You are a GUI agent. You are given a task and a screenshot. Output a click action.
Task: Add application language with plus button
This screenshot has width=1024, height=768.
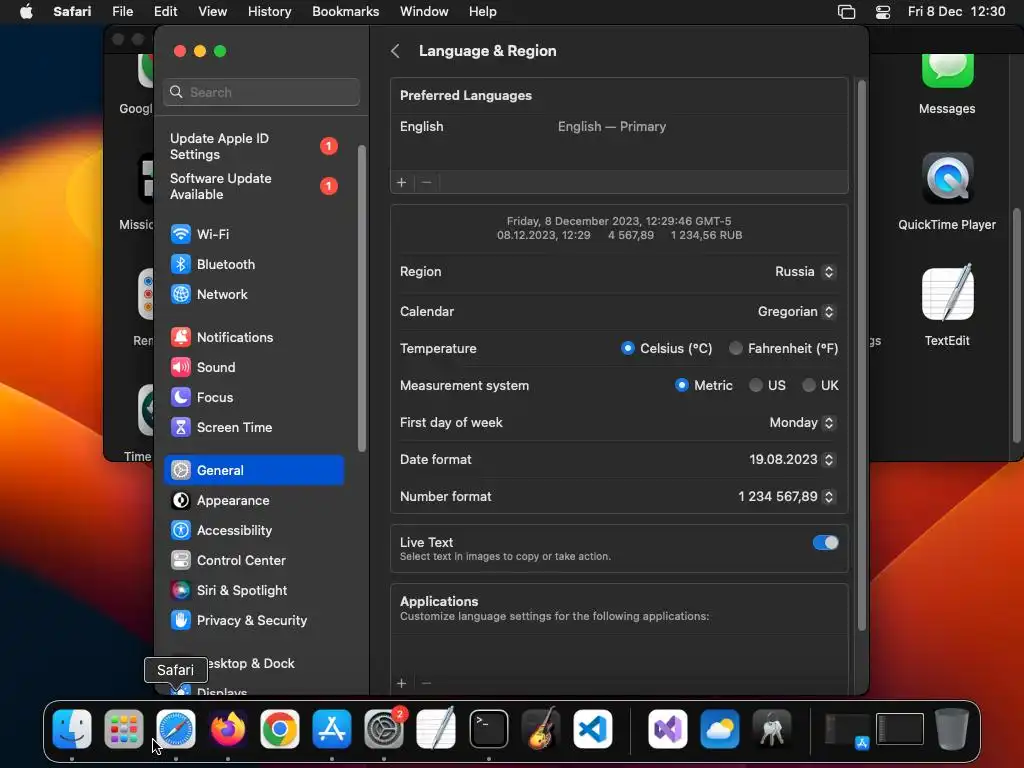pos(402,683)
